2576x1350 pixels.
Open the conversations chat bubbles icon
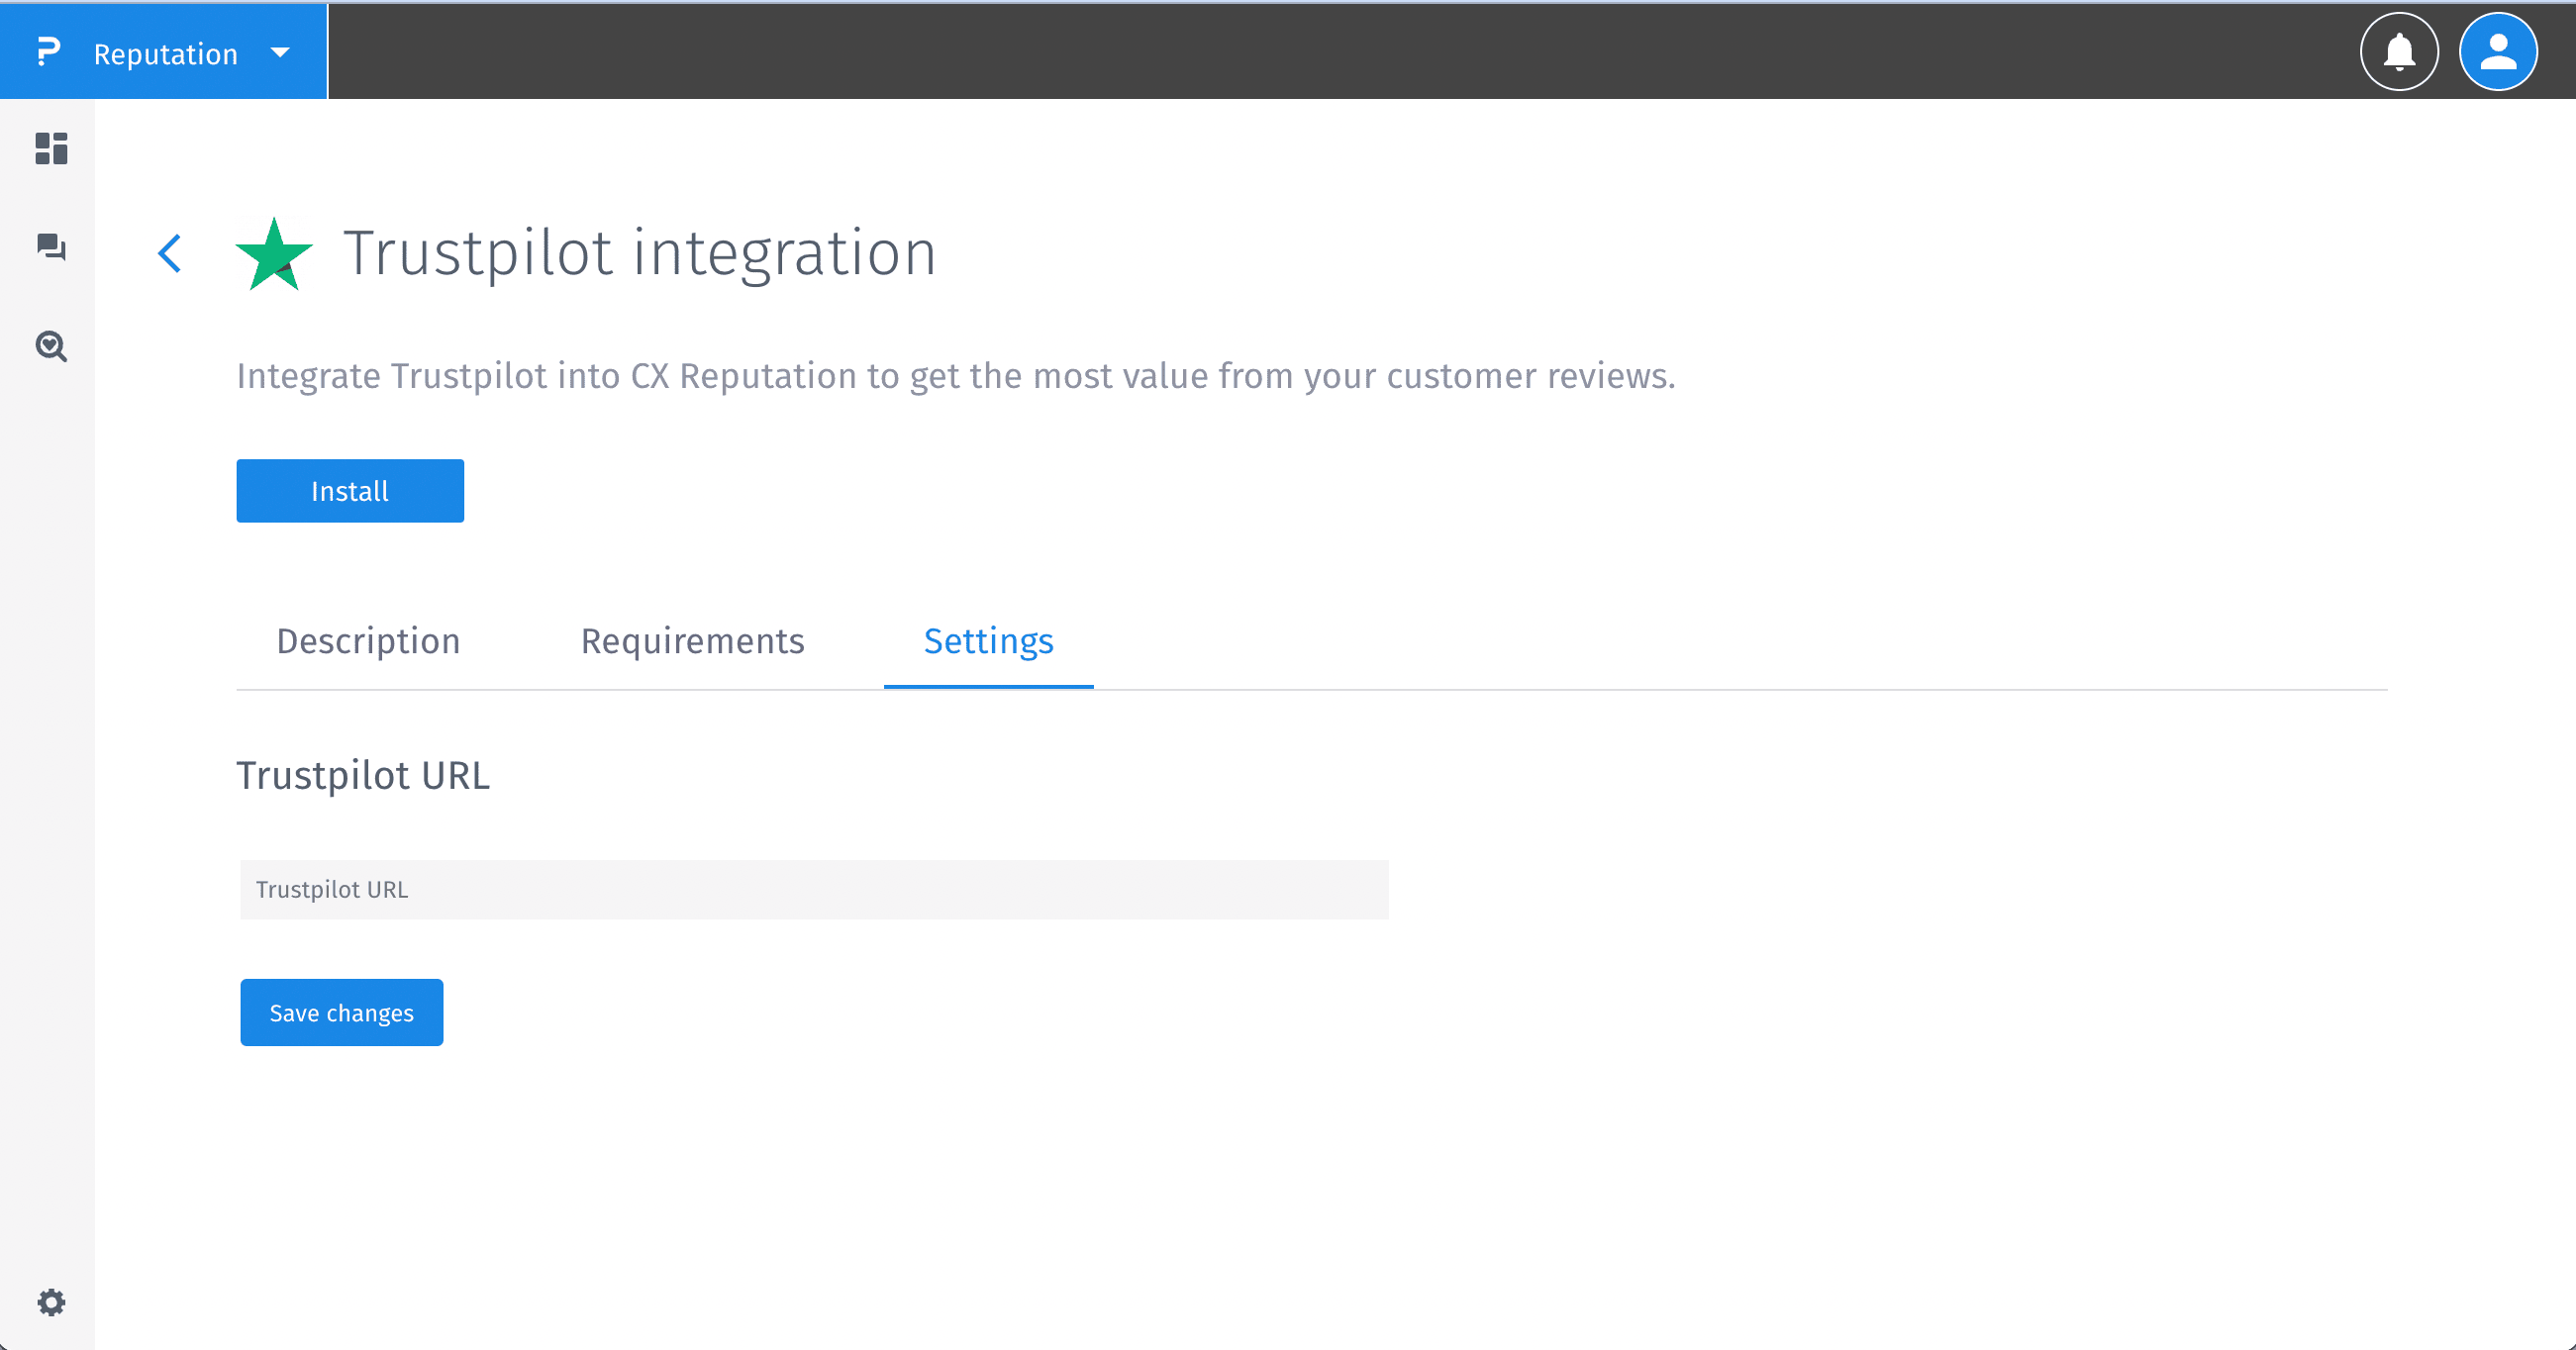(x=51, y=246)
